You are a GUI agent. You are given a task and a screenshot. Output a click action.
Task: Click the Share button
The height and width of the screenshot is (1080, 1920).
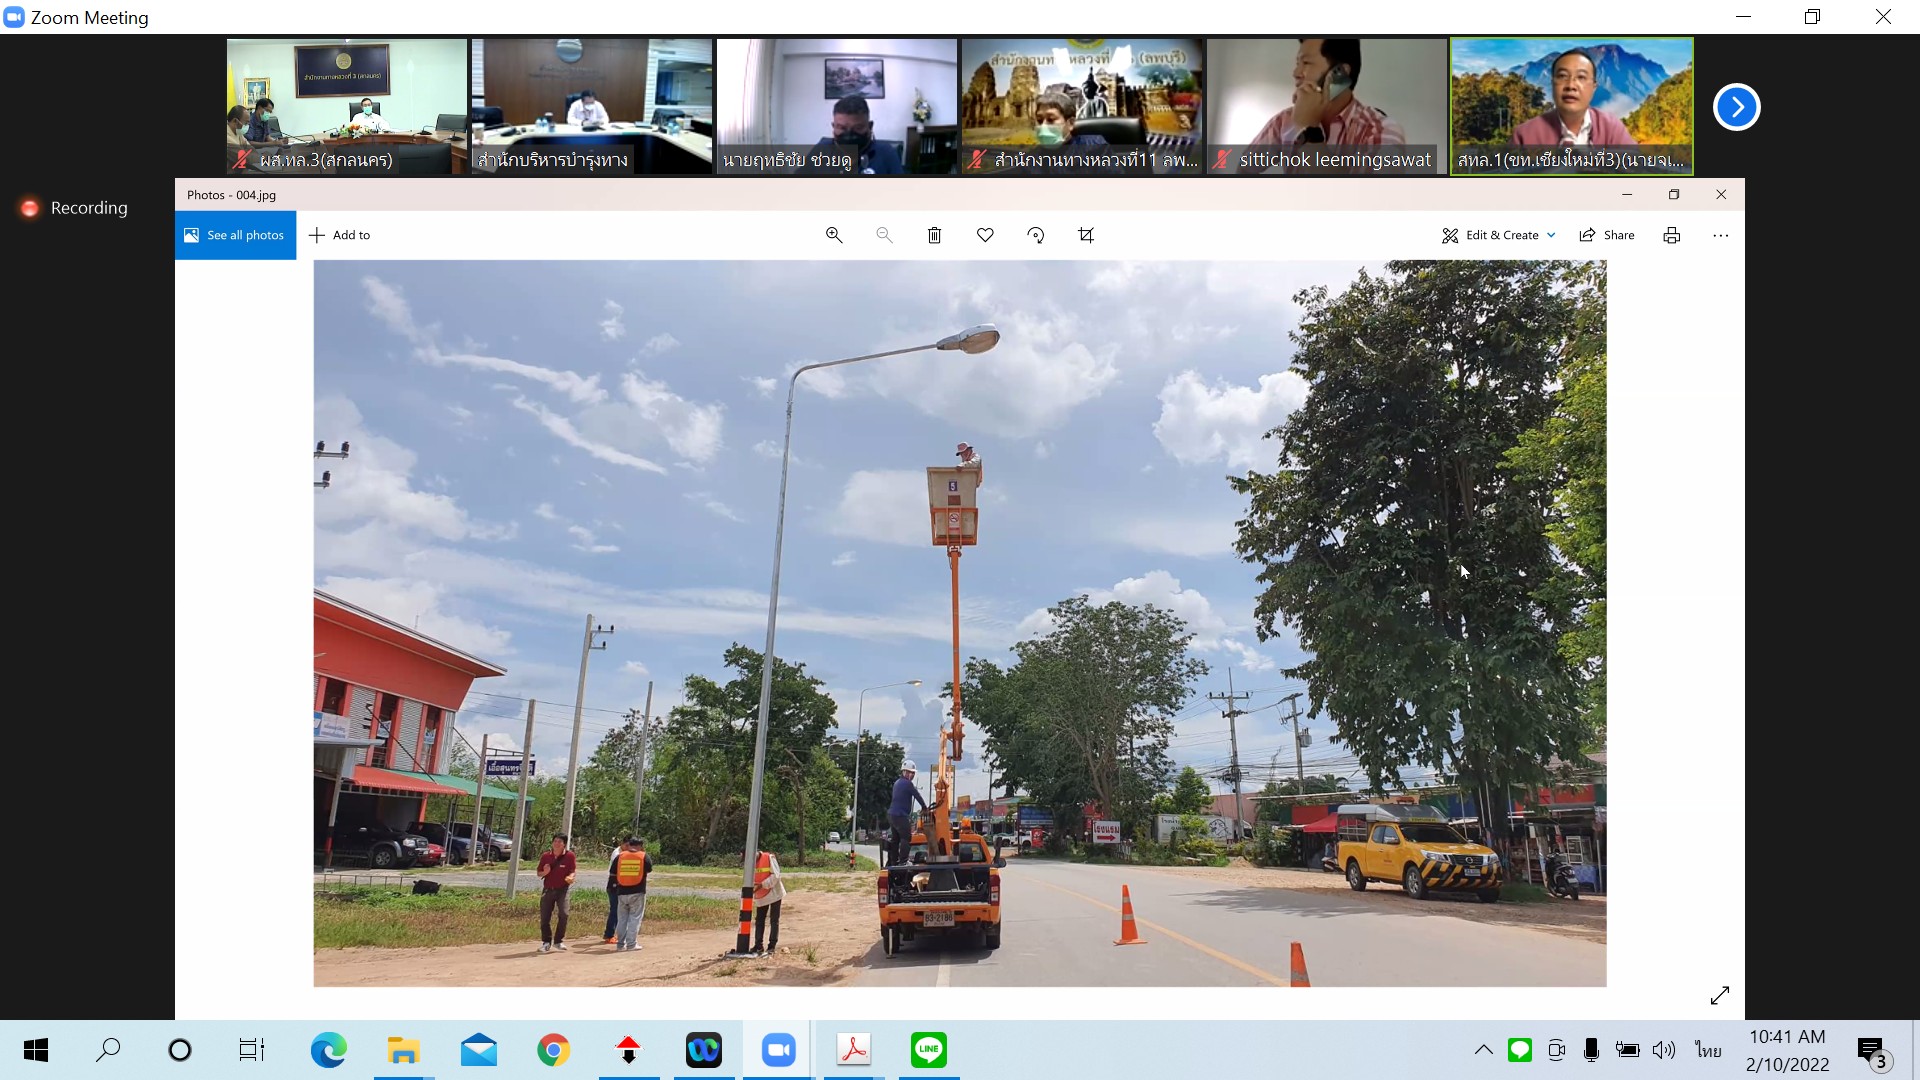(x=1607, y=235)
